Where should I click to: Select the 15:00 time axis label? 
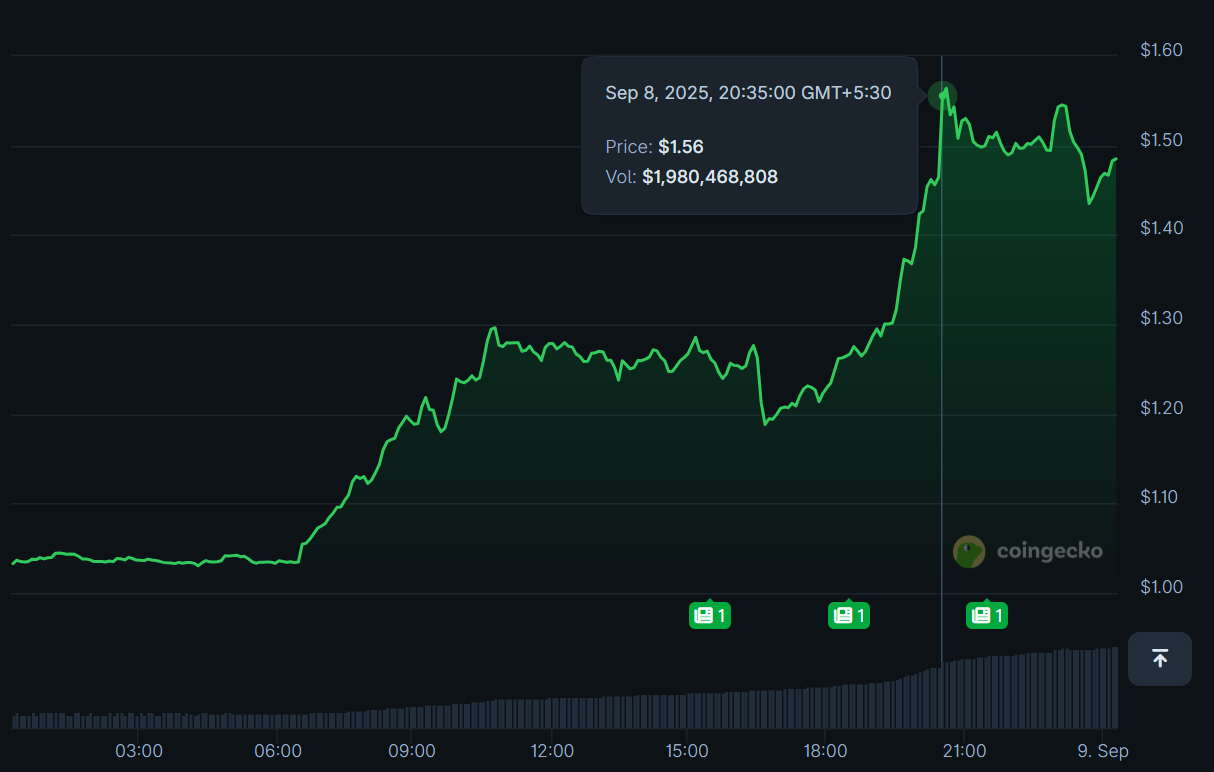point(688,751)
